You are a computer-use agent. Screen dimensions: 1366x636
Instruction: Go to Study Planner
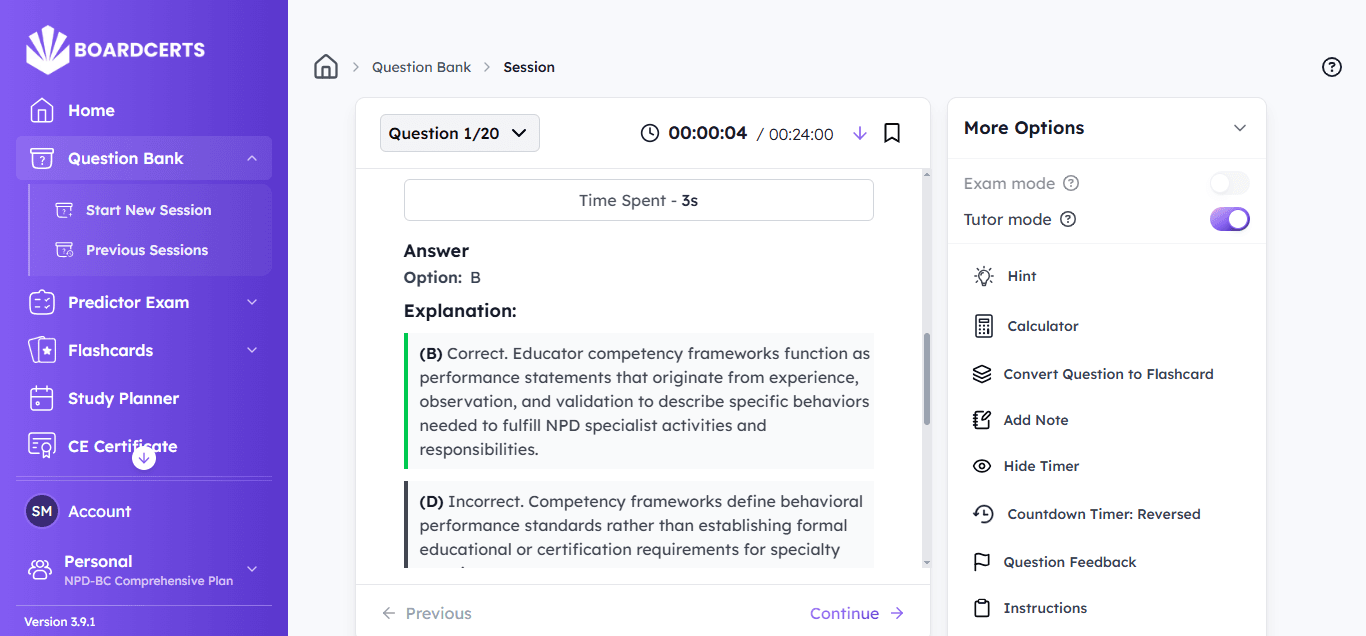coord(123,398)
